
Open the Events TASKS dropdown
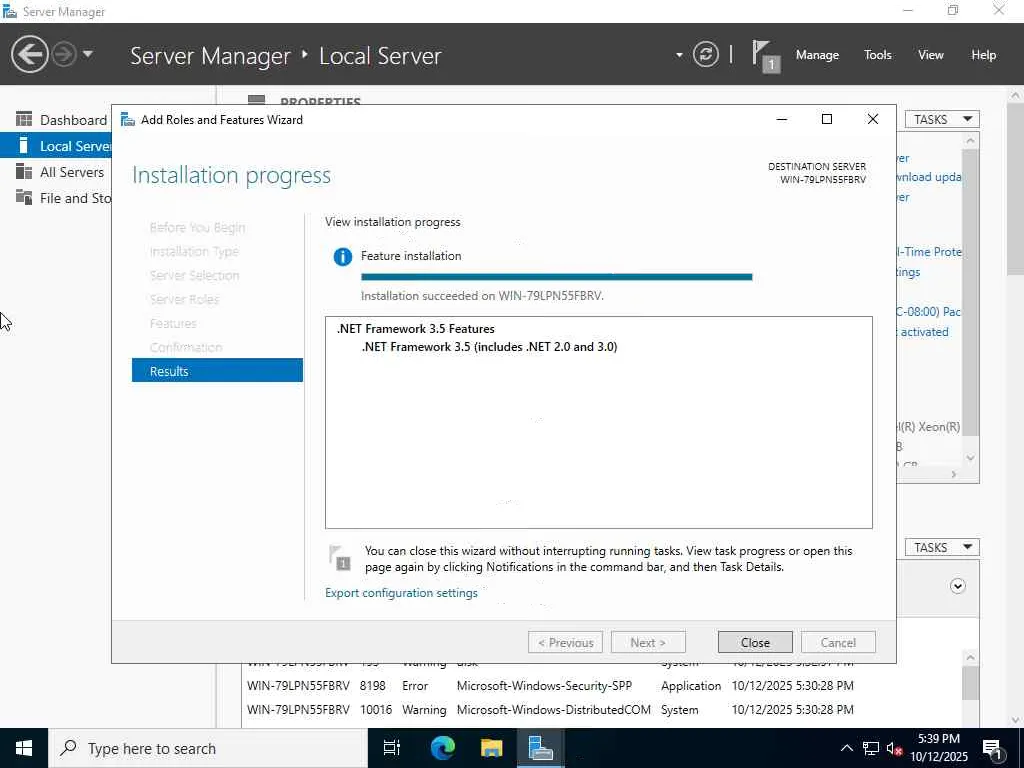(942, 547)
